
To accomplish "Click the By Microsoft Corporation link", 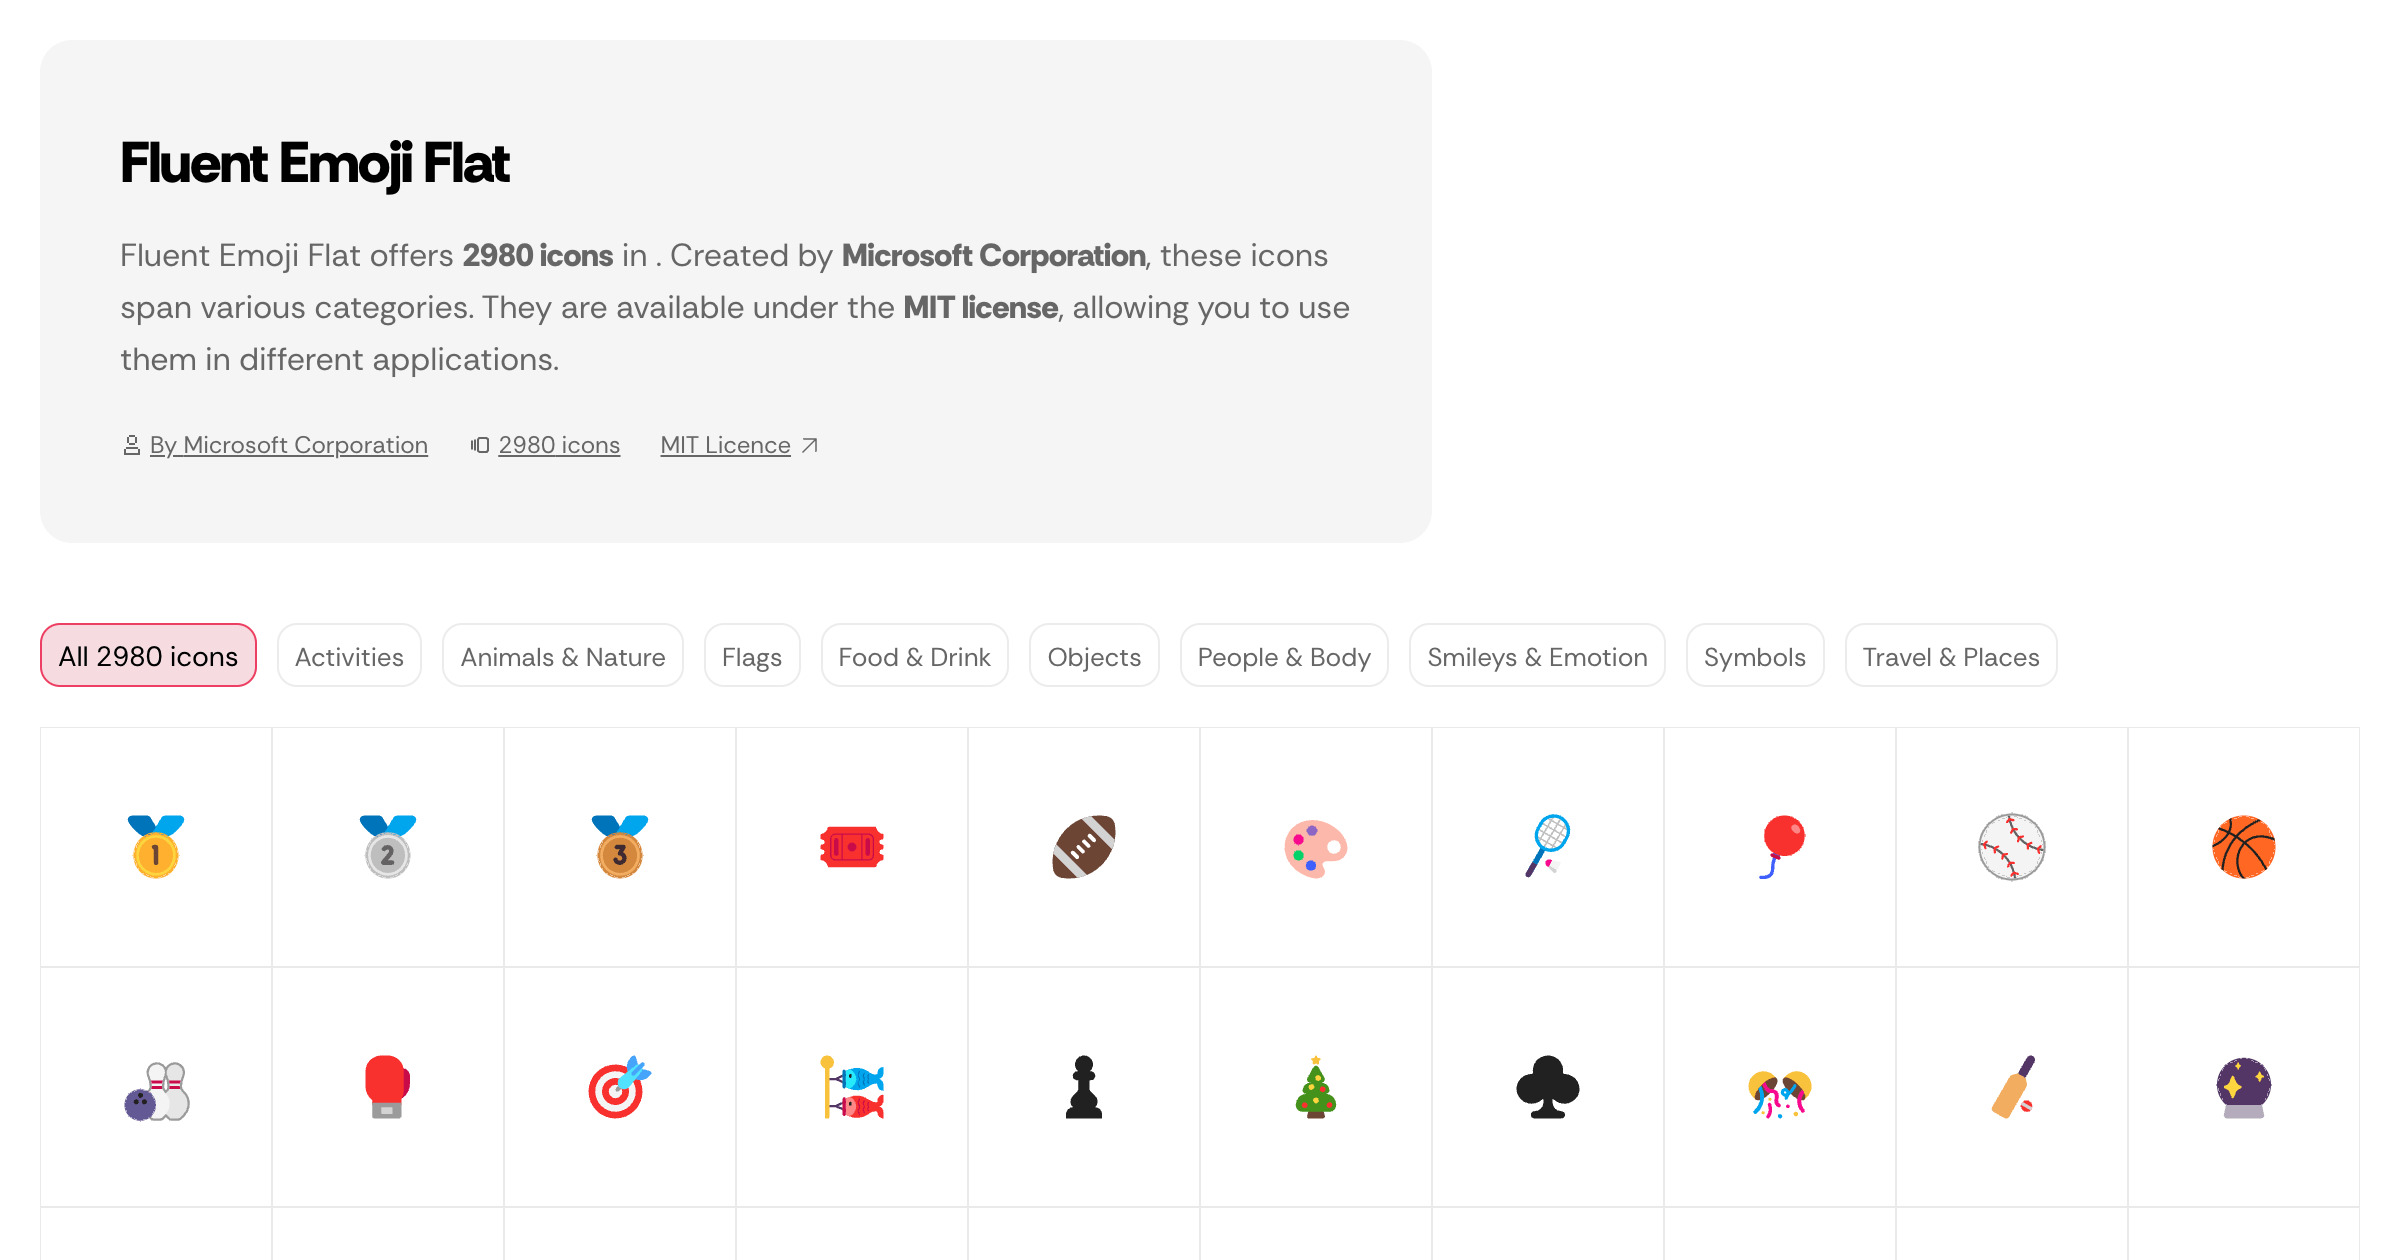I will (288, 444).
